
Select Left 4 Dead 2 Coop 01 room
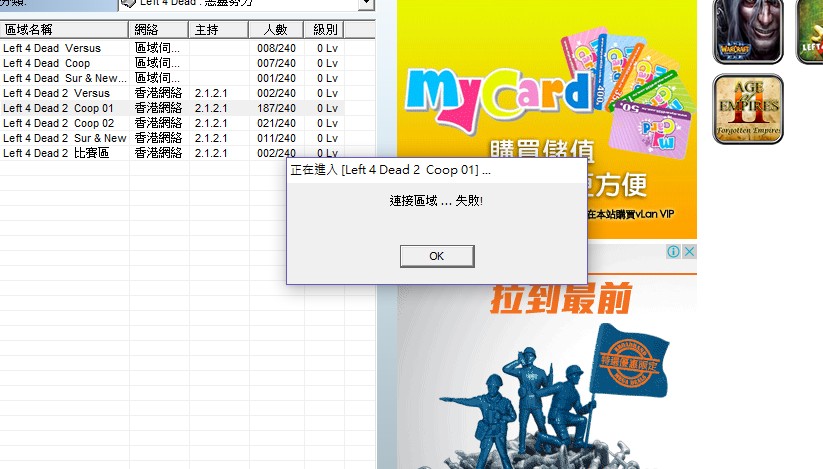[x=172, y=109]
